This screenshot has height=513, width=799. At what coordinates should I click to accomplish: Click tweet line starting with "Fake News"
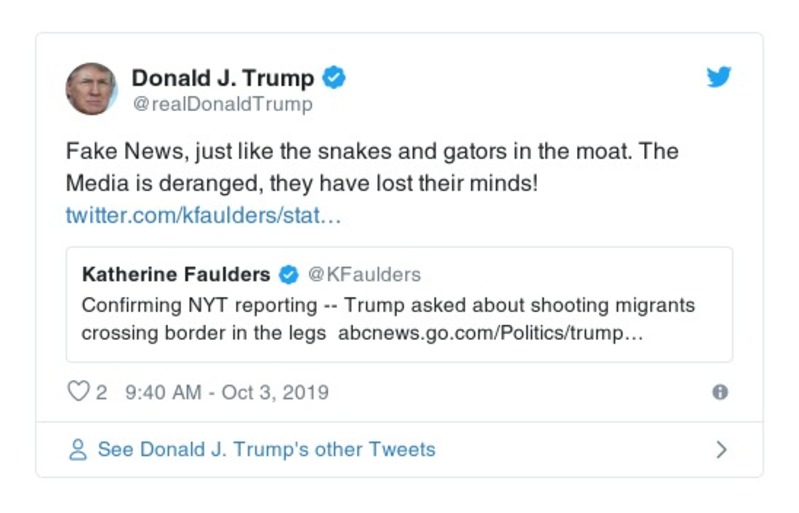pyautogui.click(x=372, y=153)
